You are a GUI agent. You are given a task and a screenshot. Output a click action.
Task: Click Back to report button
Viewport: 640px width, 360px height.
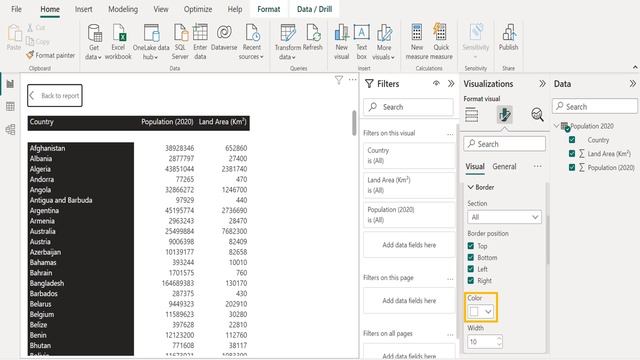pyautogui.click(x=55, y=96)
